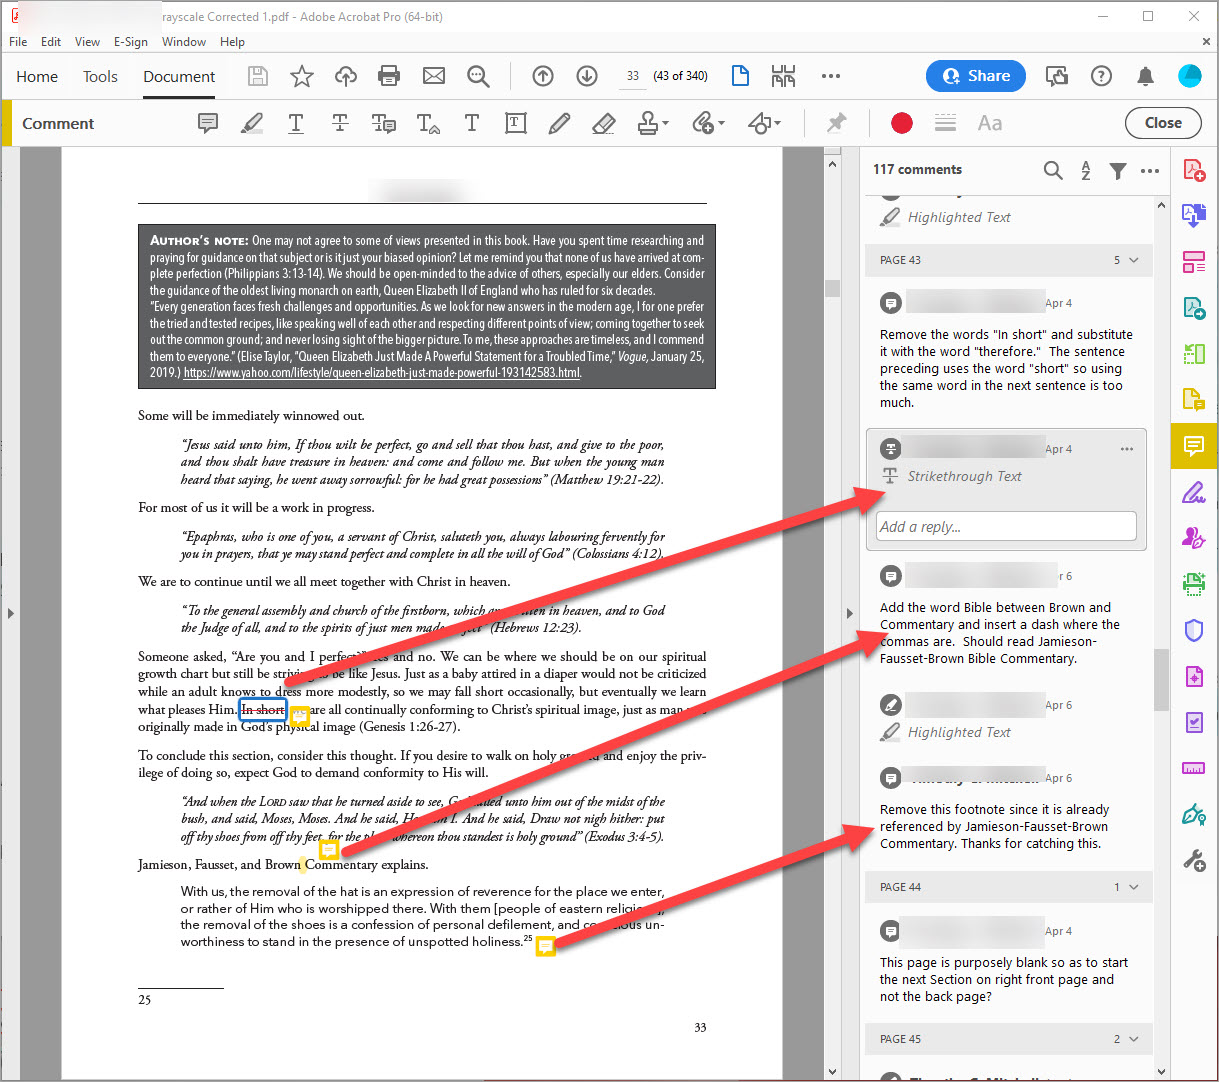Click the Add a reply field

1006,527
